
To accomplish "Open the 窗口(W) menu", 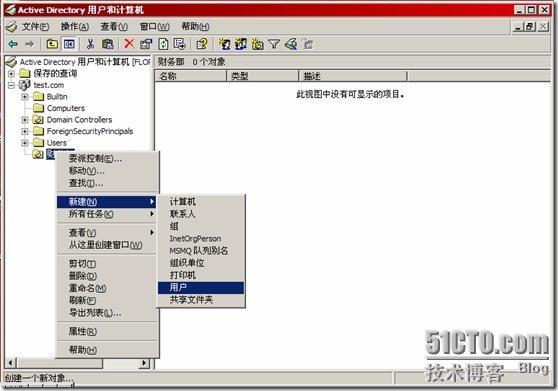I will tap(154, 27).
